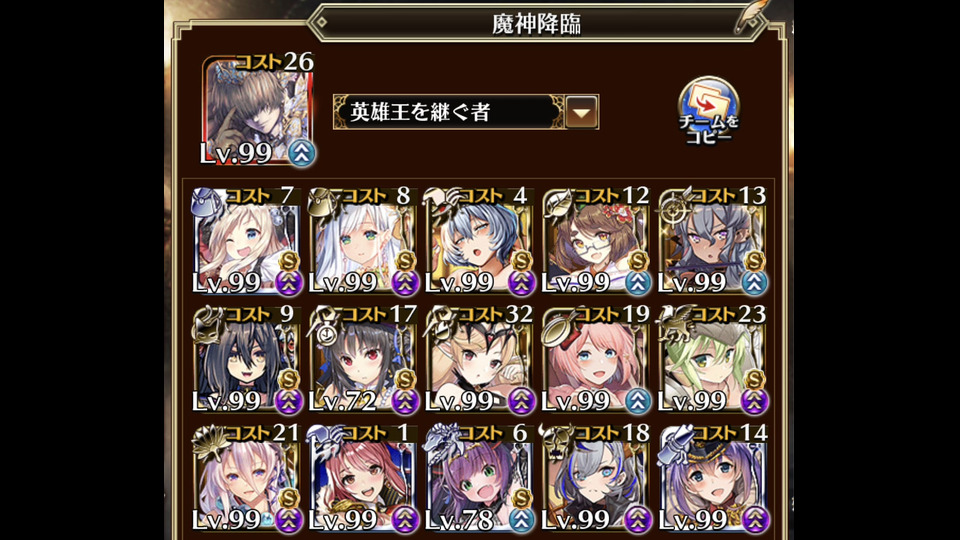This screenshot has height=540, width=960.
Task: Tap the blue awakening badge on leader unit
Action: pyautogui.click(x=301, y=153)
